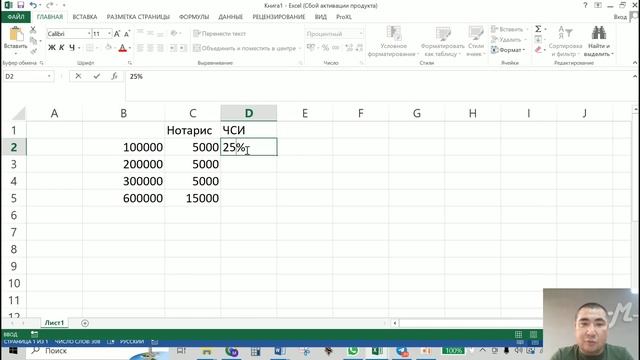Click cell with value 15000
Screen dimensions: 640x360
click(193, 198)
